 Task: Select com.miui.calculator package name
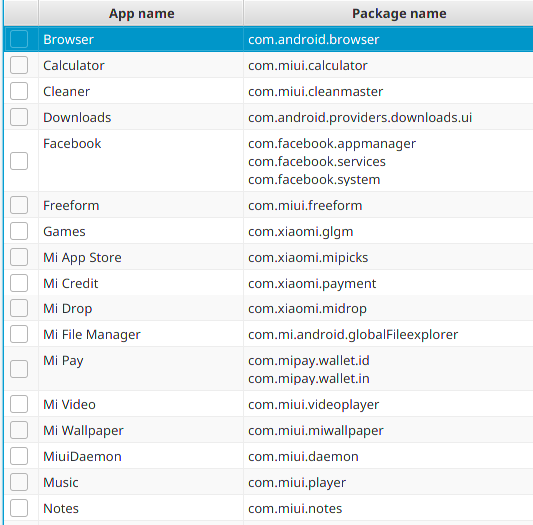pyautogui.click(x=308, y=65)
